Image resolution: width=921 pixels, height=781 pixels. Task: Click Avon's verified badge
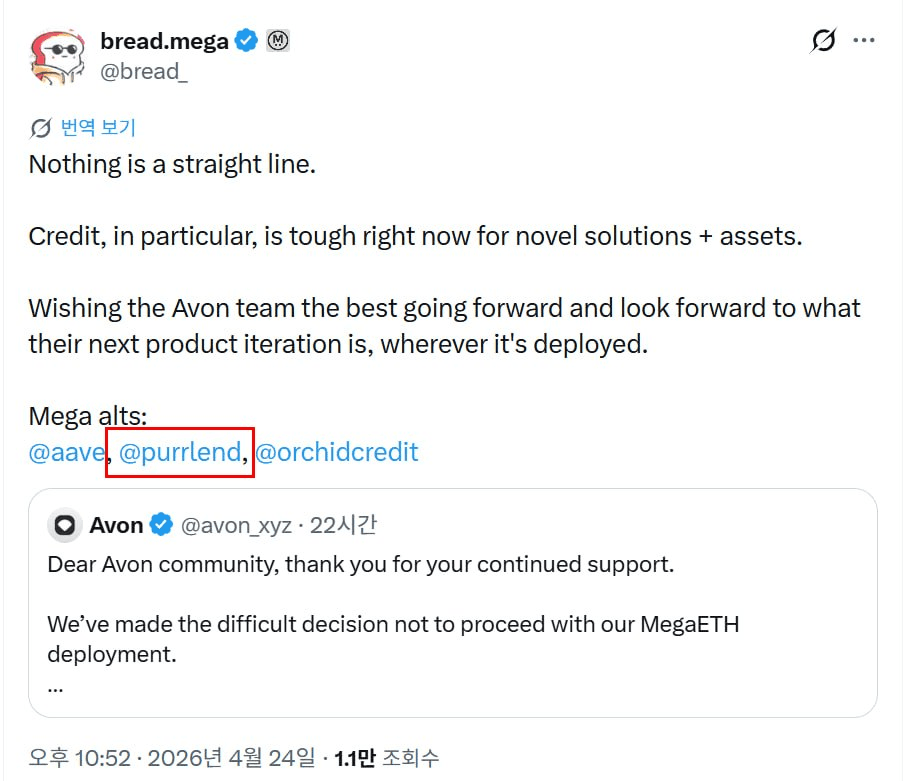click(161, 525)
